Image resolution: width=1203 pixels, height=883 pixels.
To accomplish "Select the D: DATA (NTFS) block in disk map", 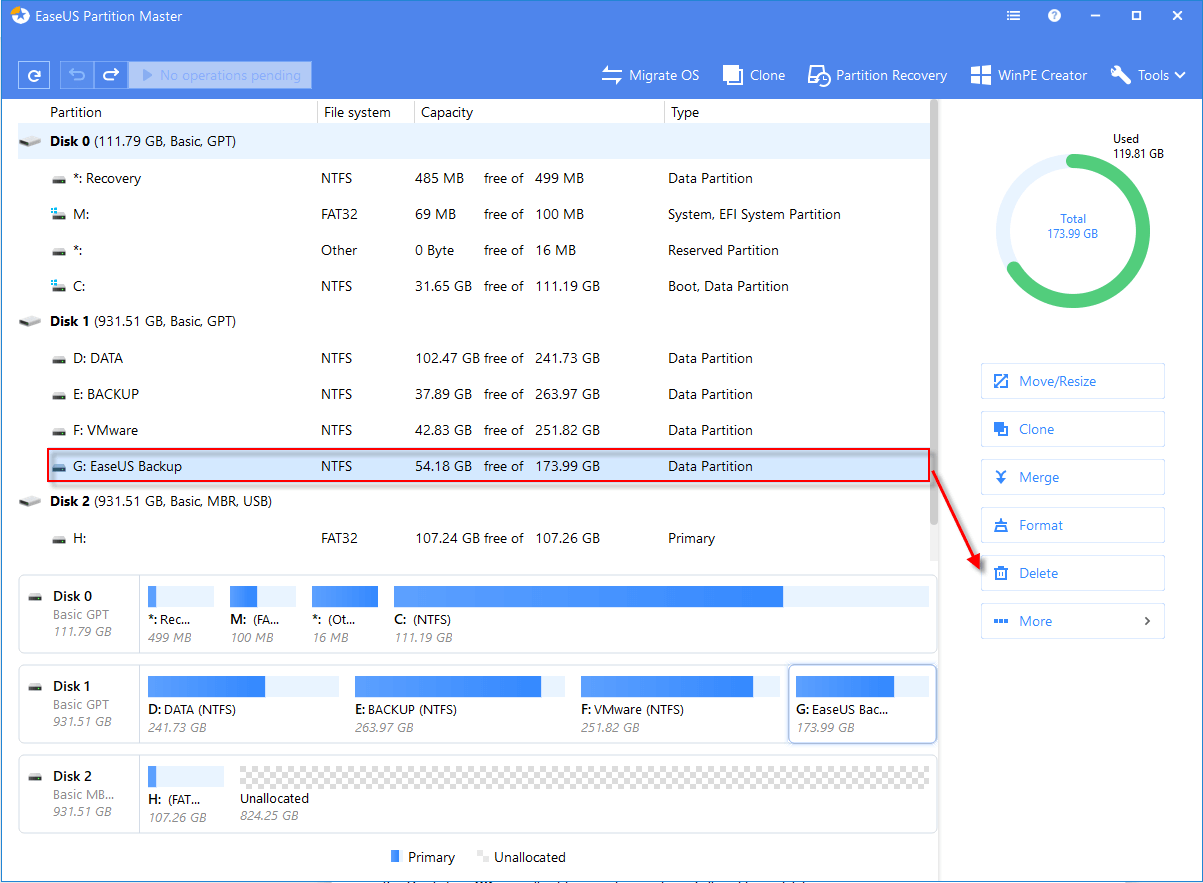I will click(x=243, y=705).
